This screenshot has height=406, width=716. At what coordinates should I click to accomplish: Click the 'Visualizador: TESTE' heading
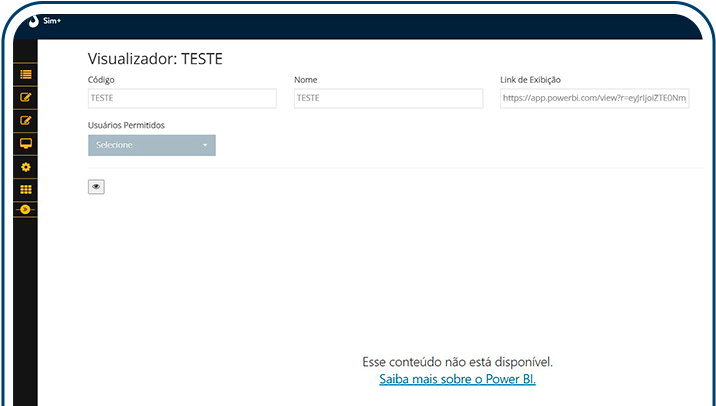(155, 59)
